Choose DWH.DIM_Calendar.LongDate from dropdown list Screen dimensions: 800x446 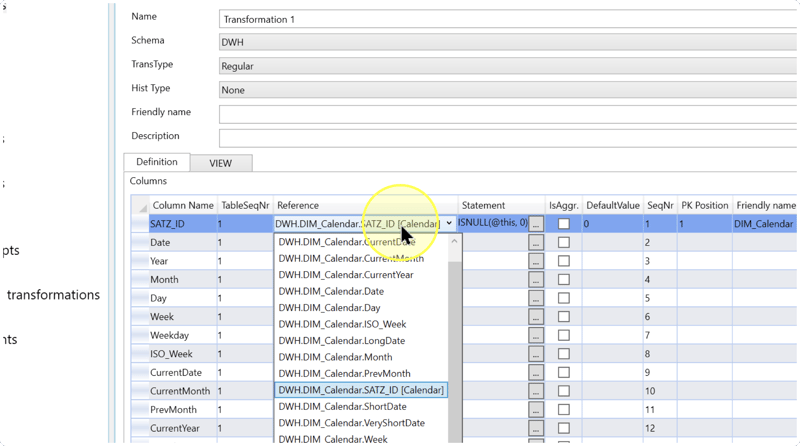pos(361,340)
